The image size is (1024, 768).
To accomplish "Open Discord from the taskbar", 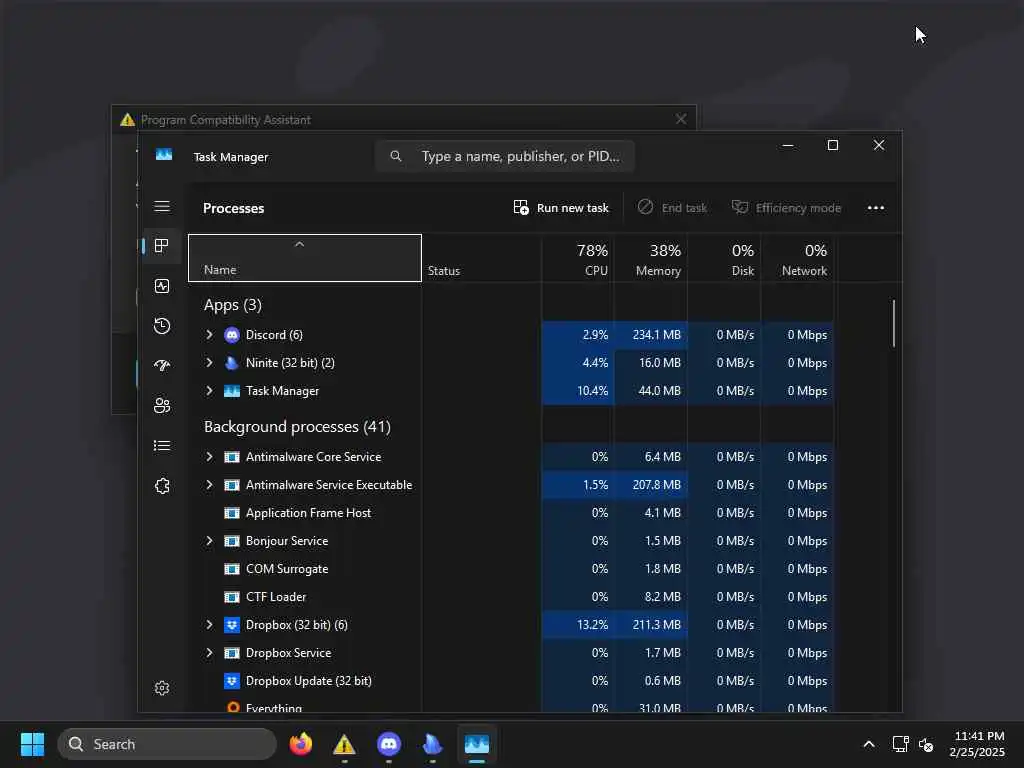I will click(x=389, y=744).
